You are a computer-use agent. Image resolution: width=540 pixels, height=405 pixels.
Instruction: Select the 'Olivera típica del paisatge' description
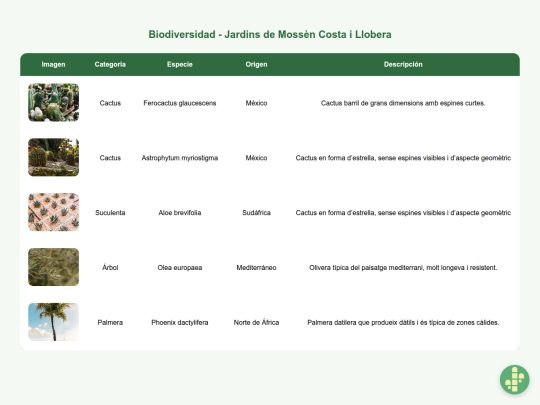(403, 268)
